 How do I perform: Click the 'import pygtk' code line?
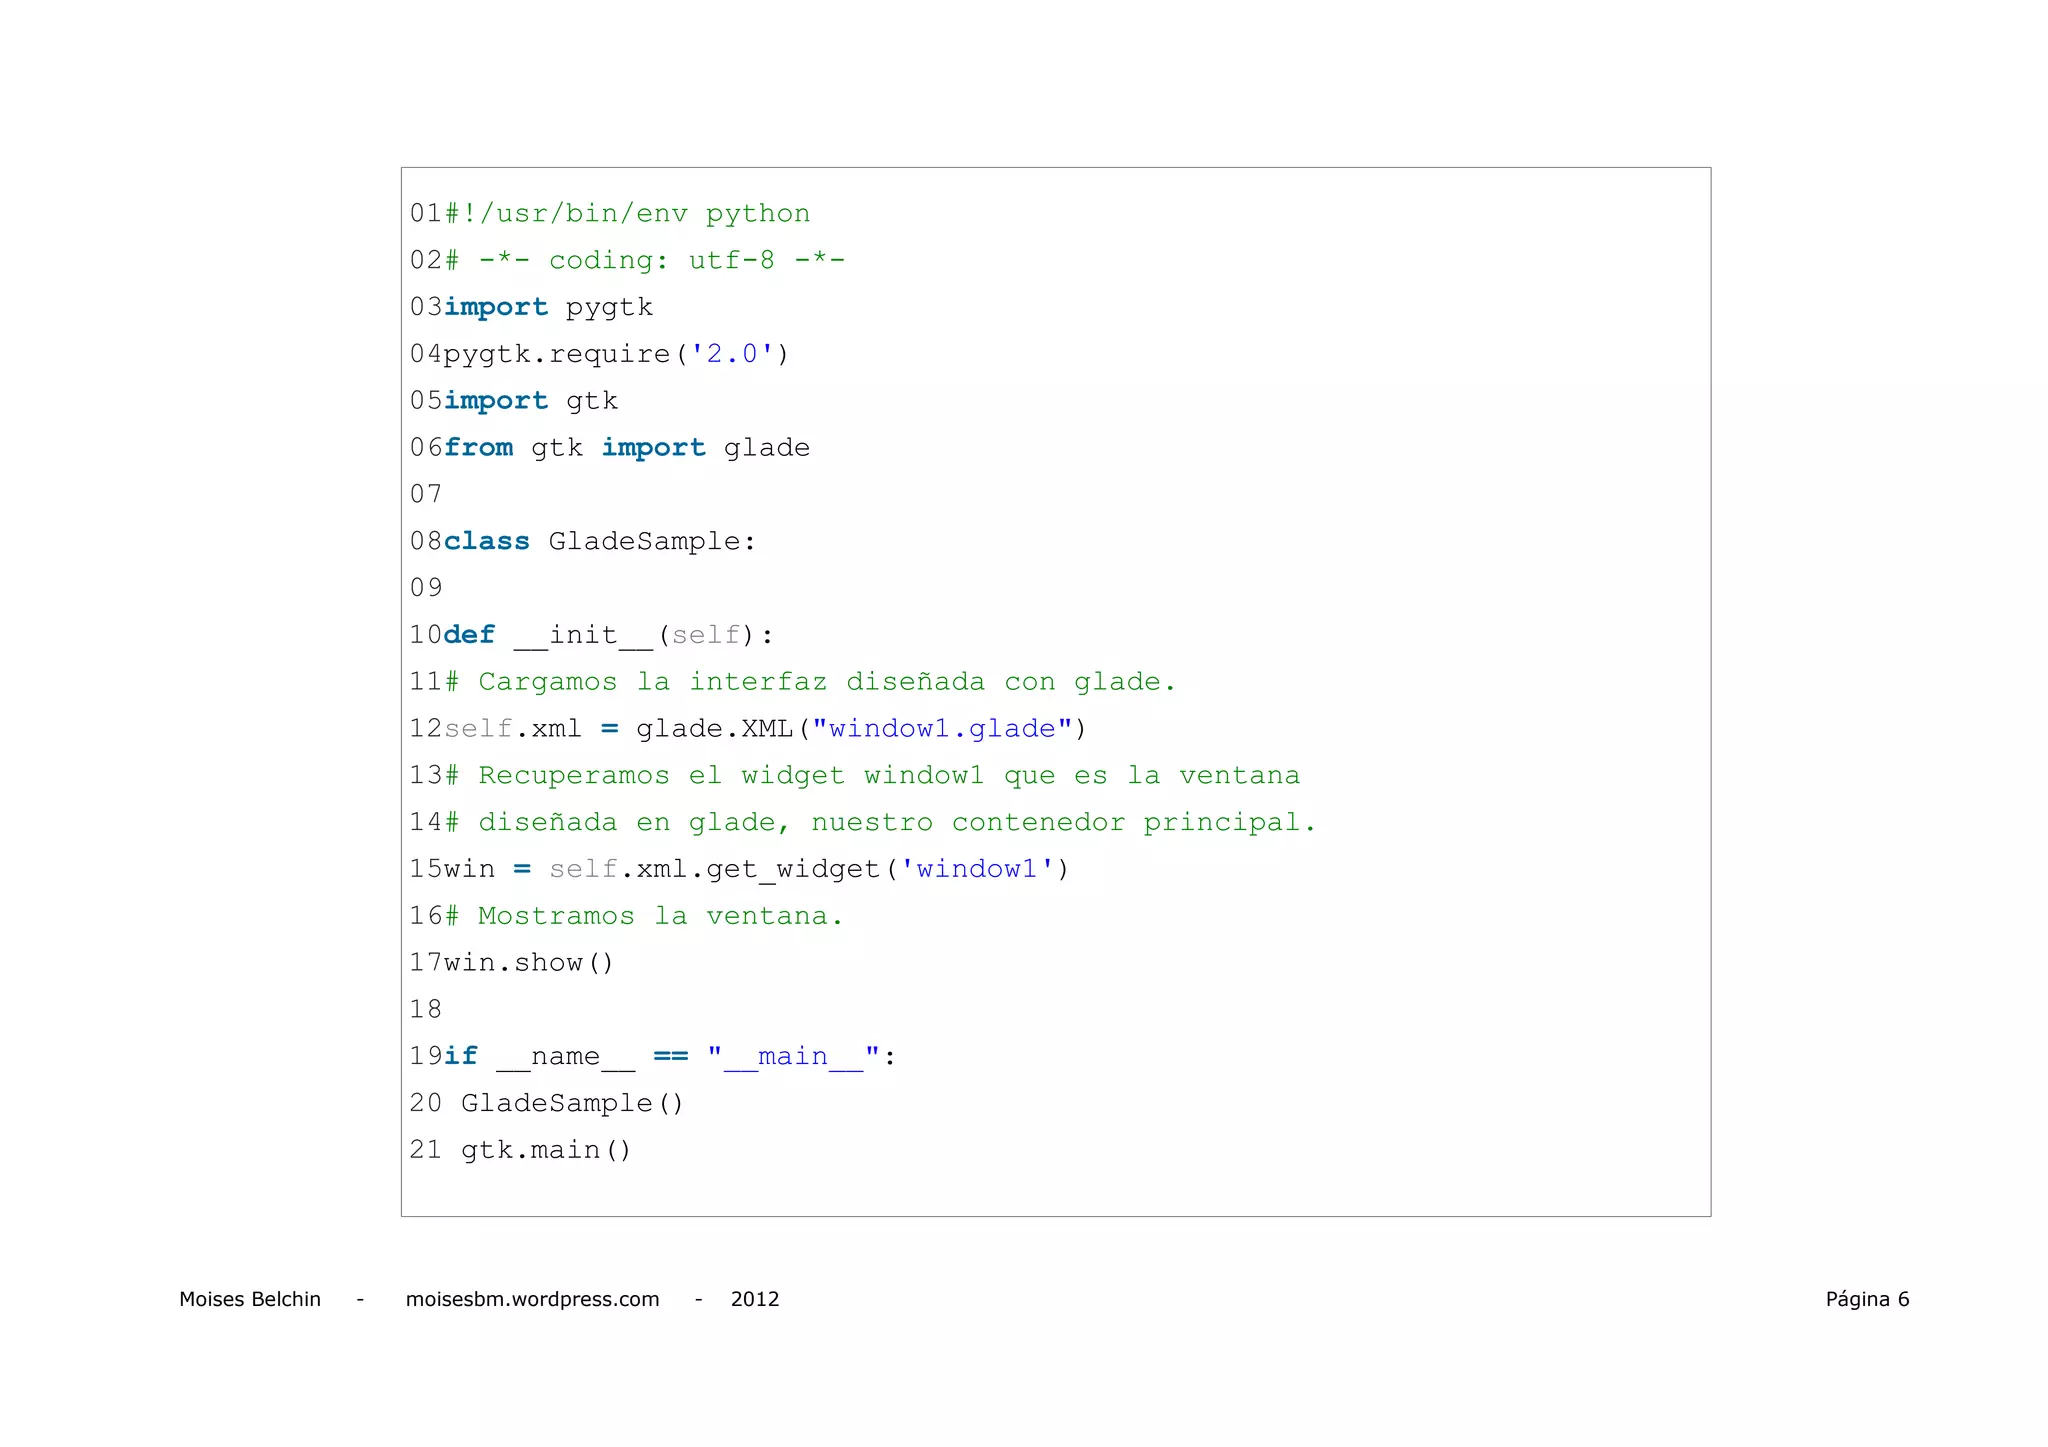548,307
